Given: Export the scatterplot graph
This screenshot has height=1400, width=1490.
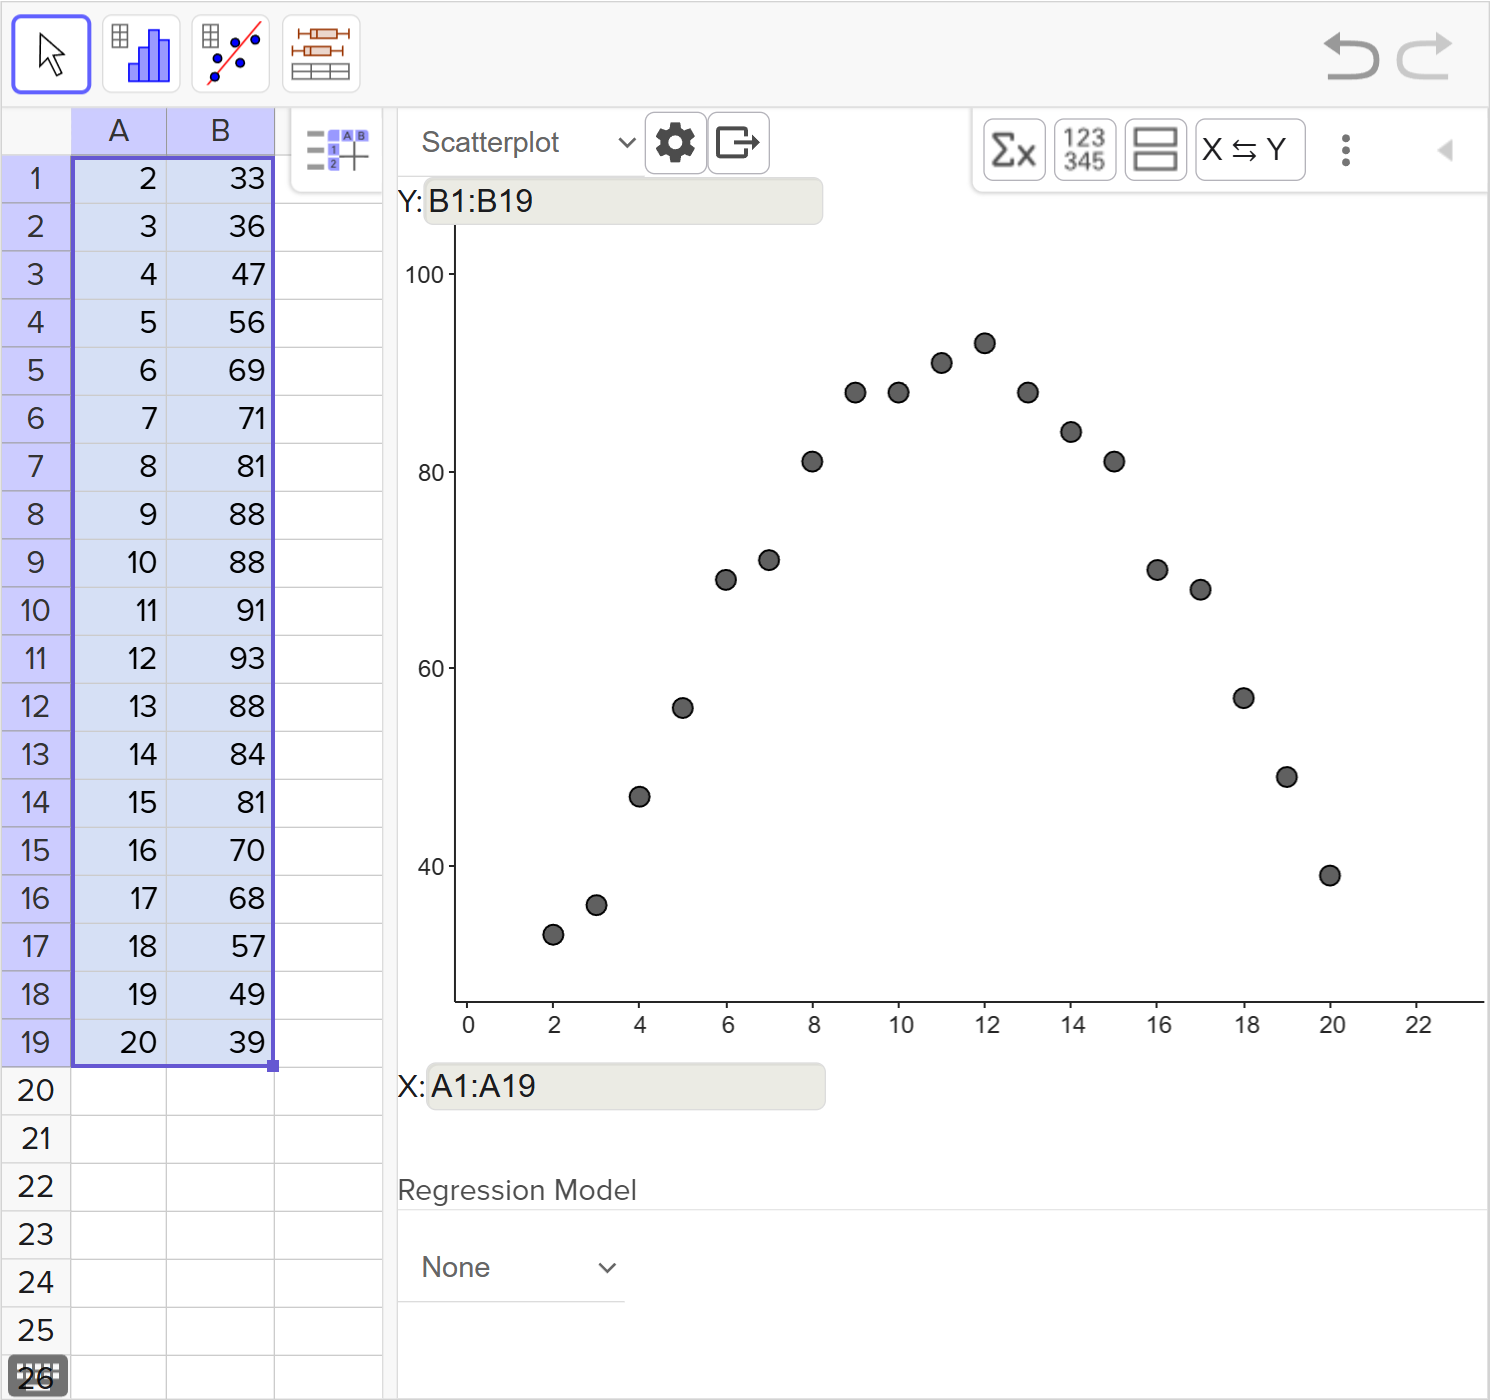Looking at the screenshot, I should (x=738, y=143).
